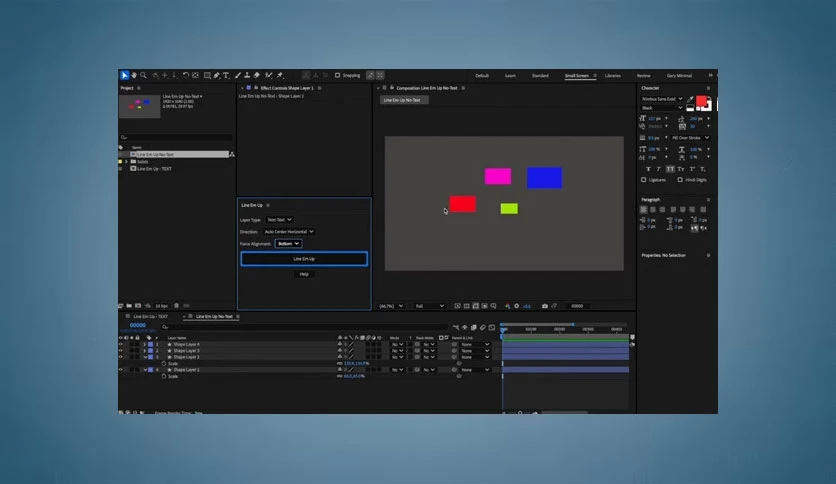Switch to the Libraries workspace
This screenshot has width=836, height=484.
[x=613, y=76]
